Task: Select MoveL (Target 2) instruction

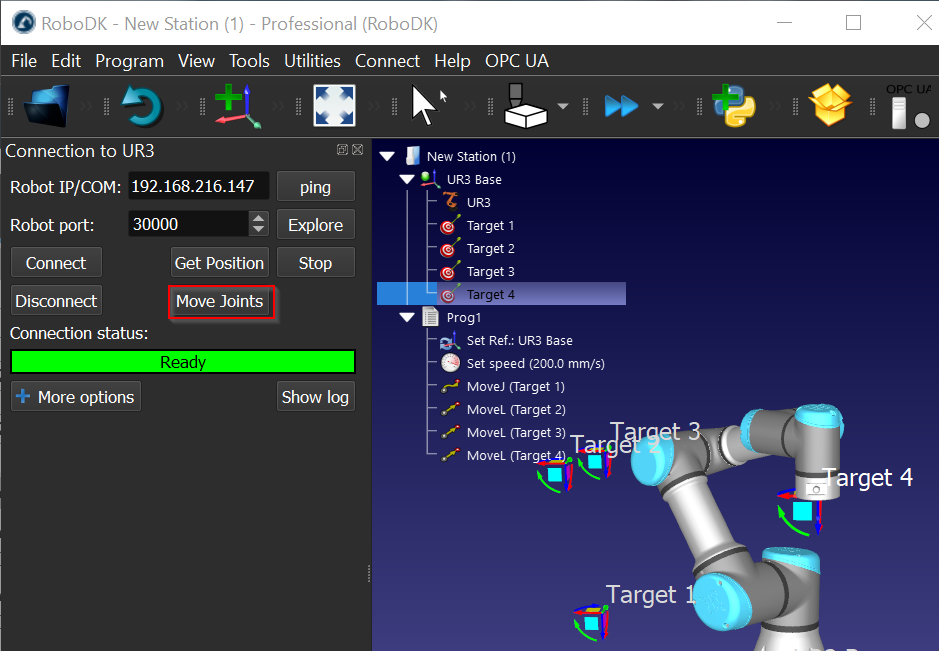Action: pyautogui.click(x=516, y=409)
